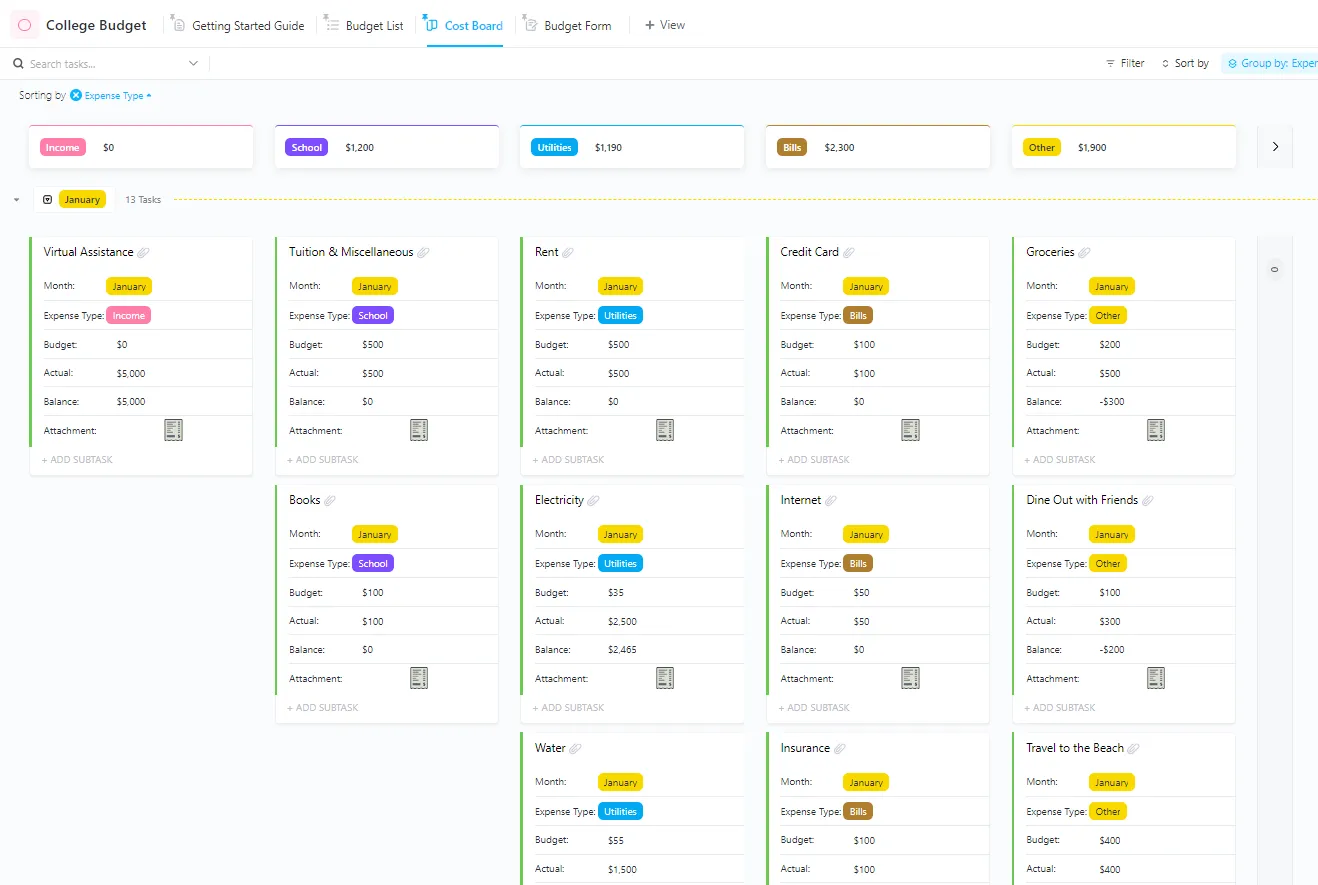Click the icon box beside the January group tag
Image resolution: width=1318 pixels, height=885 pixels.
[47, 200]
